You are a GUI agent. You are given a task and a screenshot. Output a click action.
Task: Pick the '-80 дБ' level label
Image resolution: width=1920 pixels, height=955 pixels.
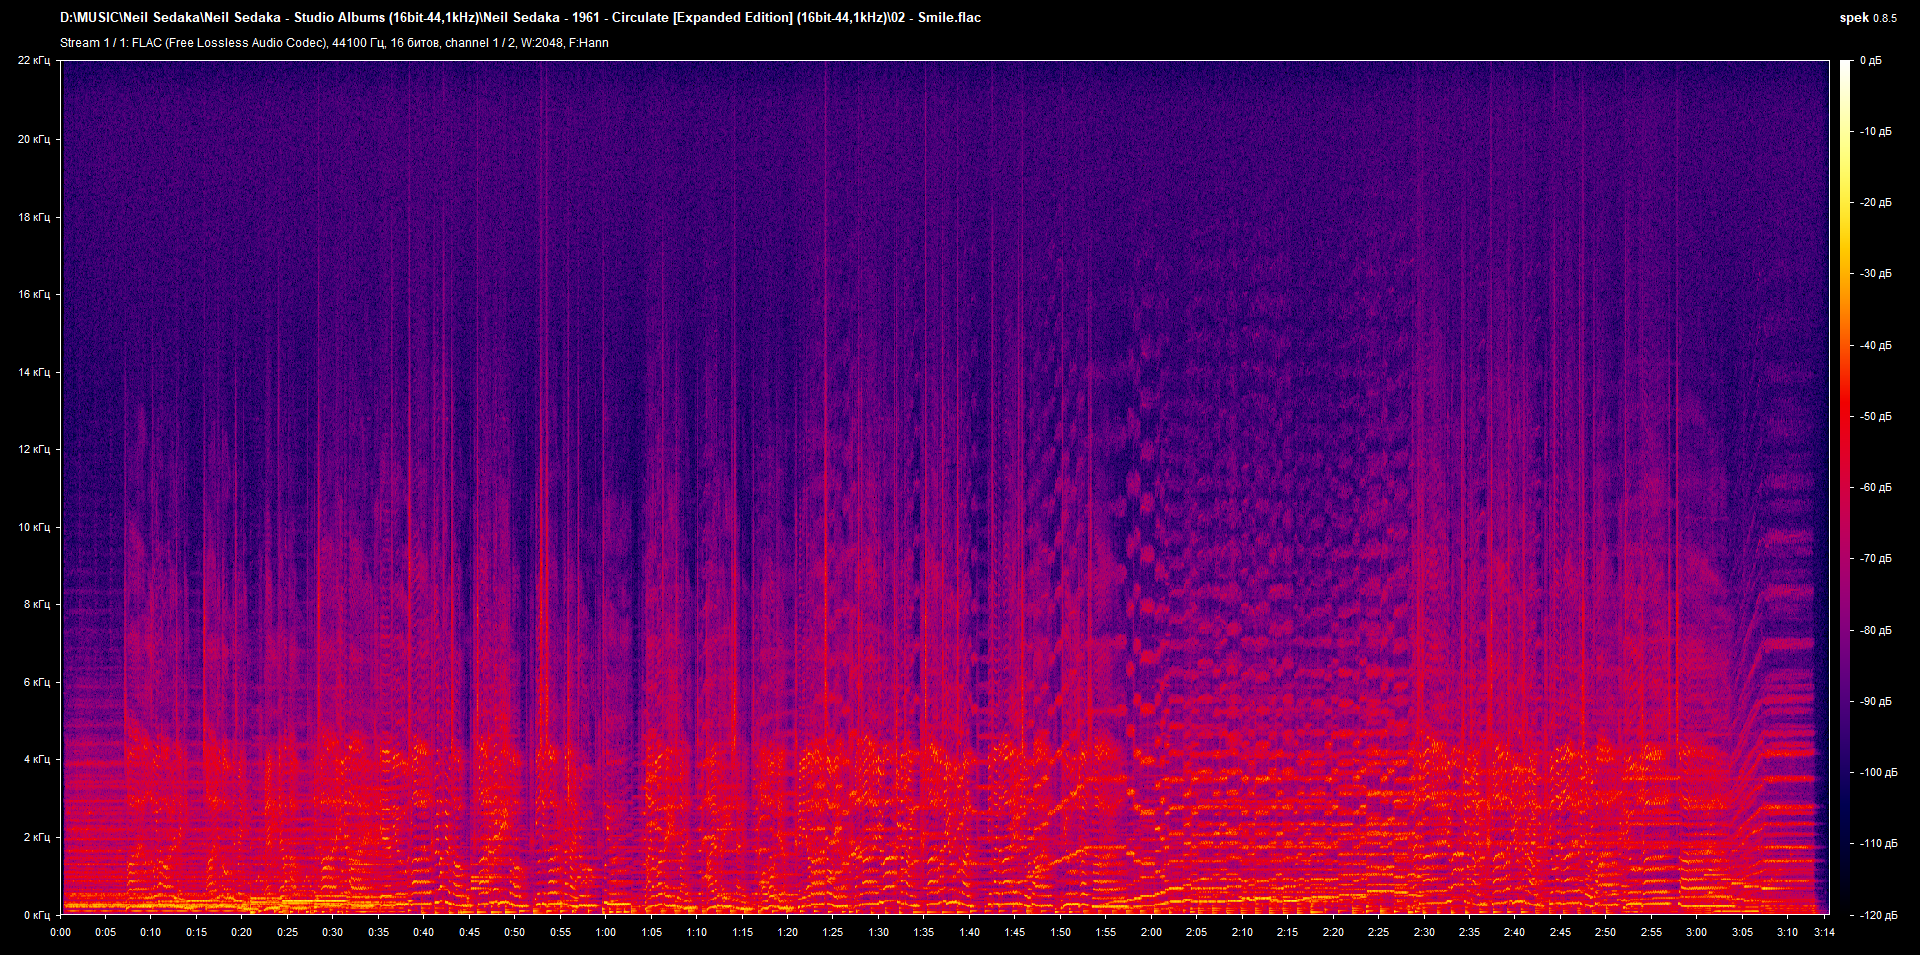coord(1876,630)
